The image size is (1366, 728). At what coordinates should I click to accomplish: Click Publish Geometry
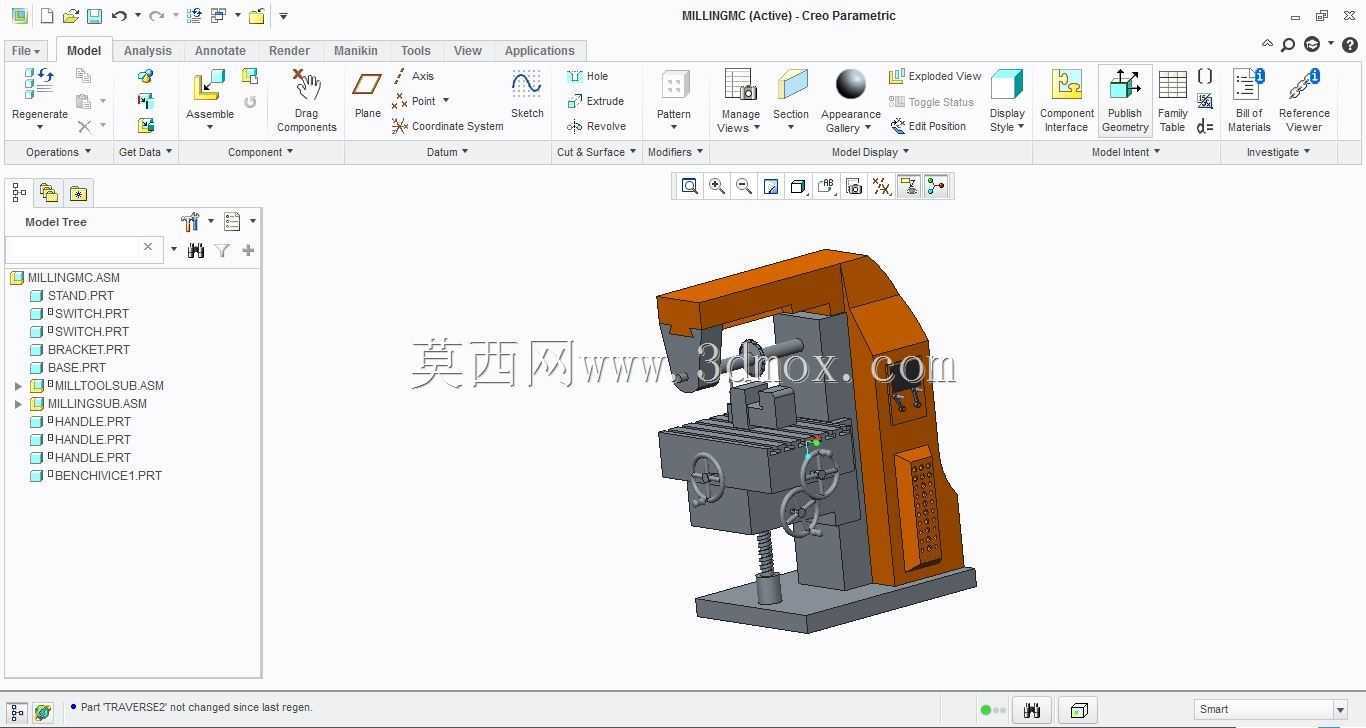tap(1125, 100)
